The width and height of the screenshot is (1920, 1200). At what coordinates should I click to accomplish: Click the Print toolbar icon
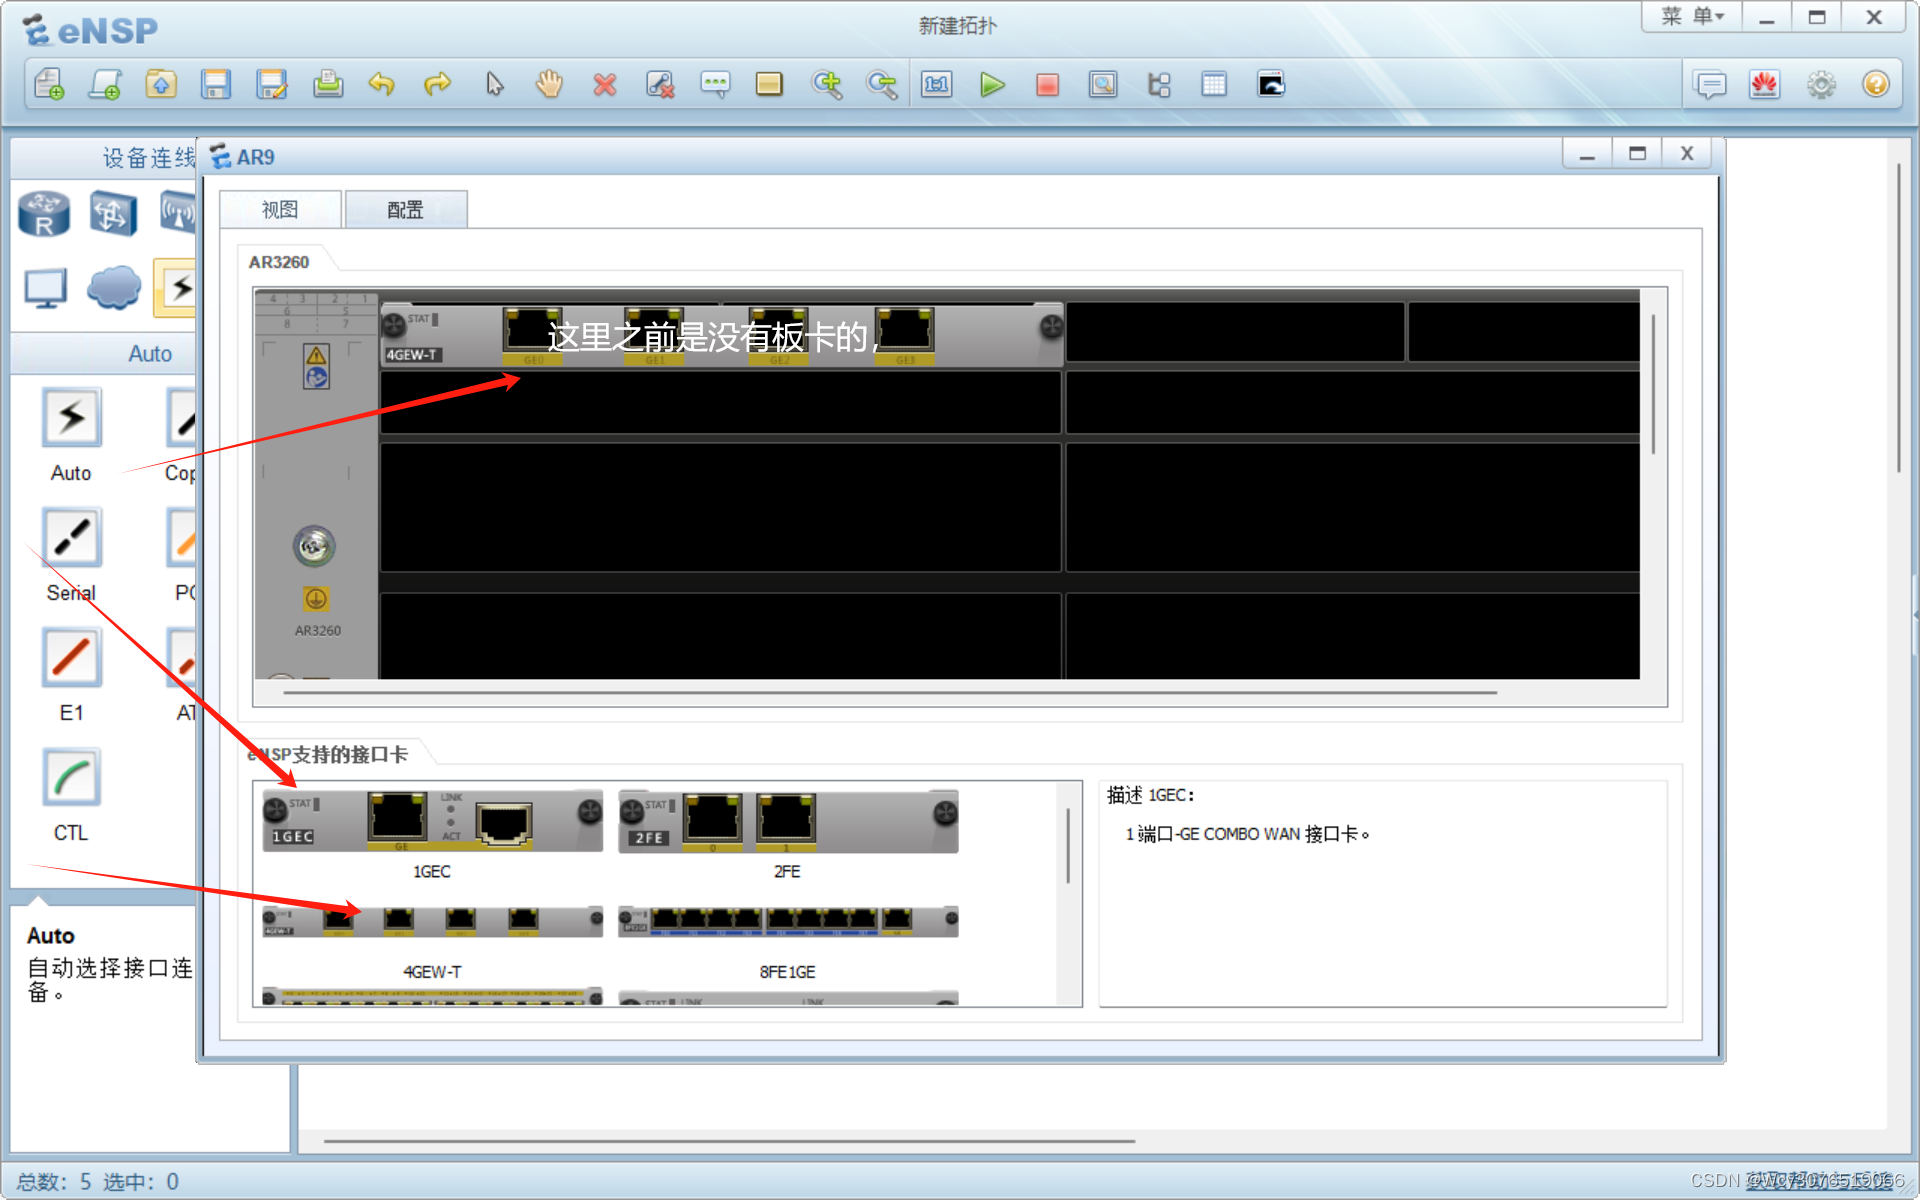(x=327, y=85)
